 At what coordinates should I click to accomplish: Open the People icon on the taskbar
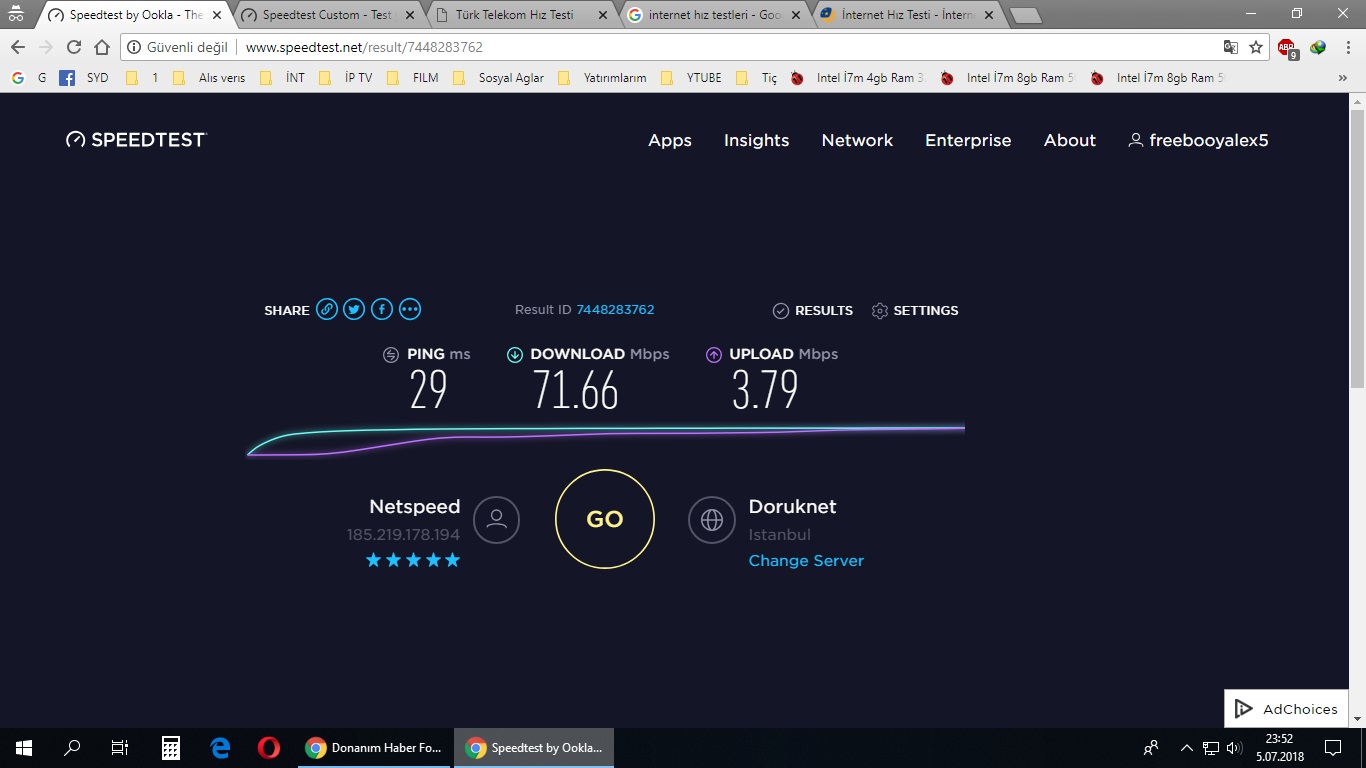tap(1151, 747)
